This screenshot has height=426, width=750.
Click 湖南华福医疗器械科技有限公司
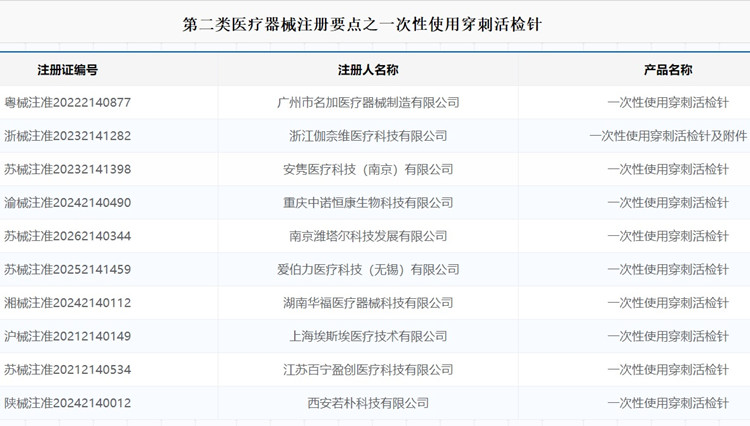pyautogui.click(x=368, y=303)
